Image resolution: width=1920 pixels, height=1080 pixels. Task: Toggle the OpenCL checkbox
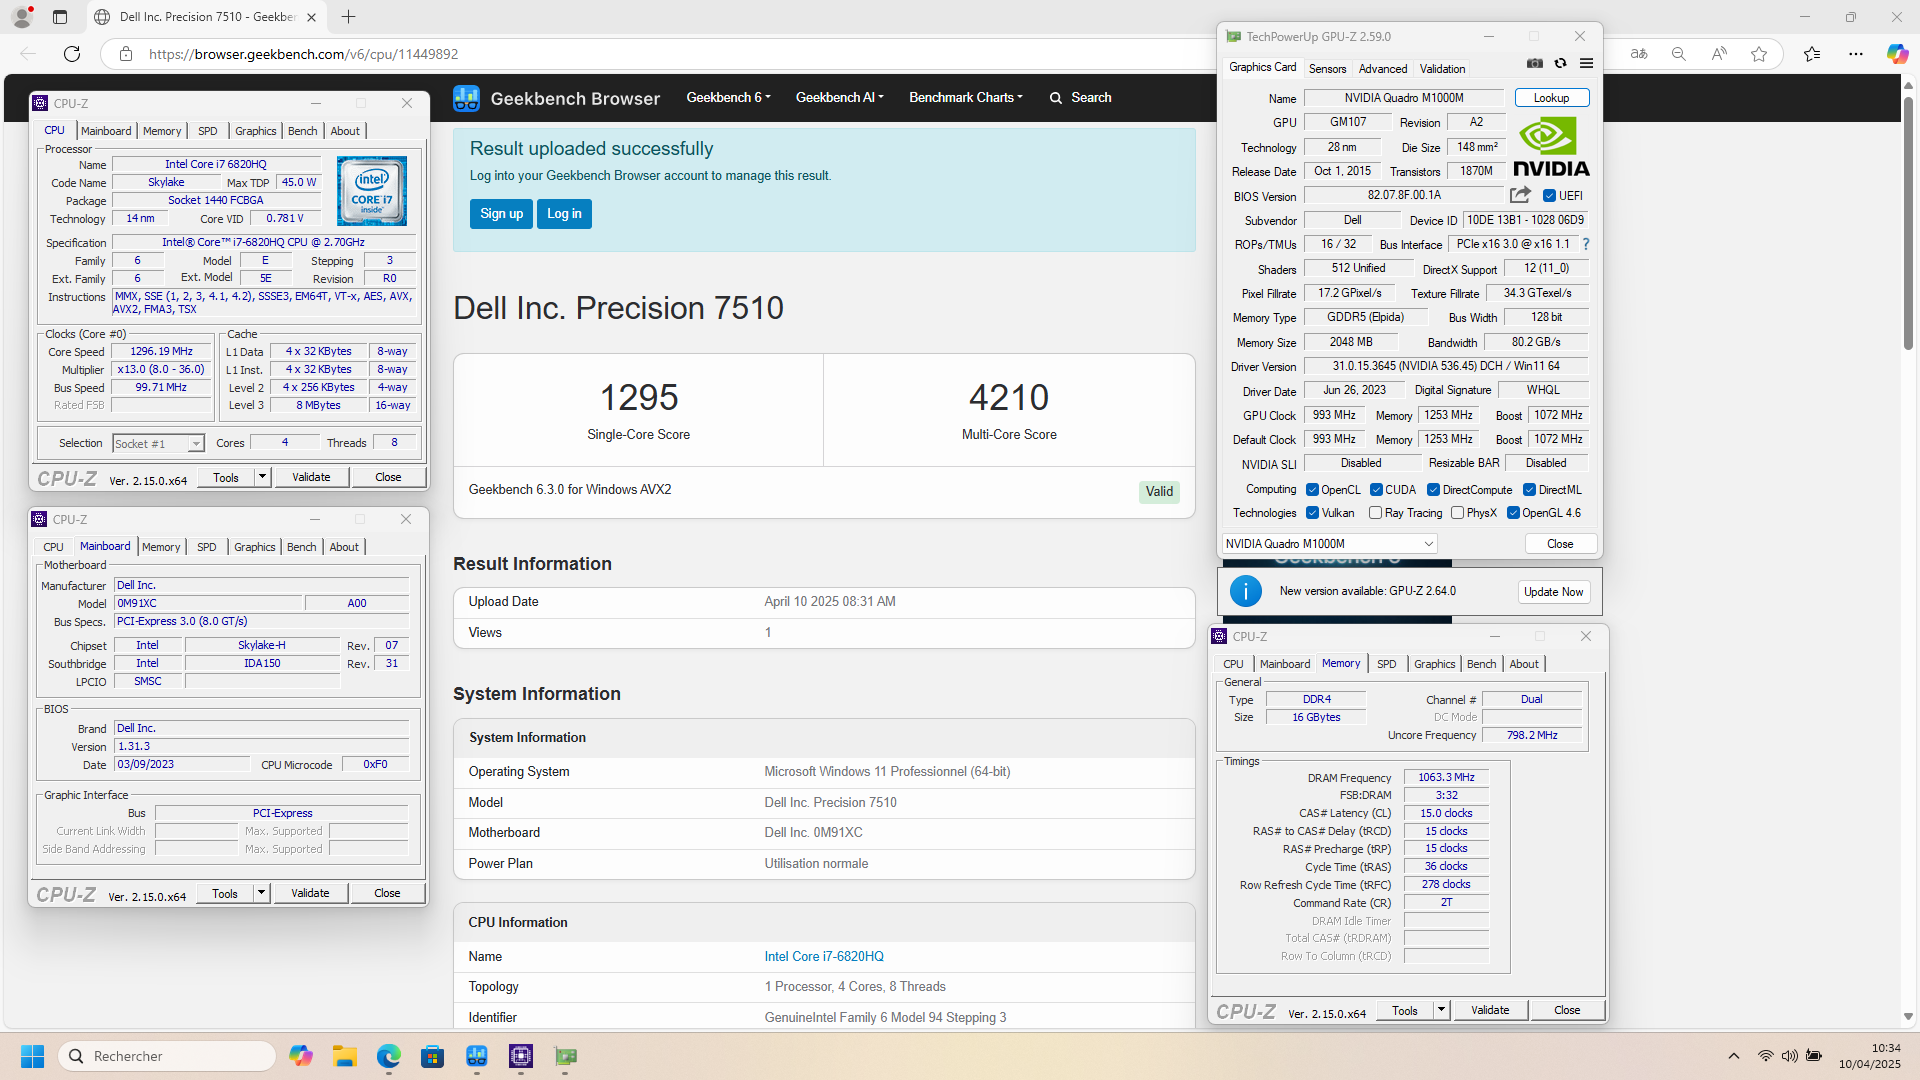point(1312,490)
